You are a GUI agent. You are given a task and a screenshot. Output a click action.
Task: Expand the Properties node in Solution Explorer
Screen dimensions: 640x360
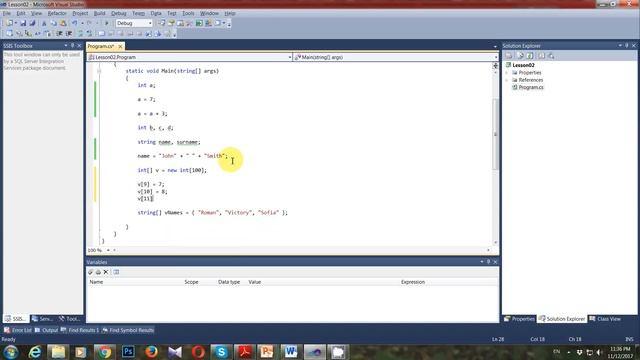507,73
